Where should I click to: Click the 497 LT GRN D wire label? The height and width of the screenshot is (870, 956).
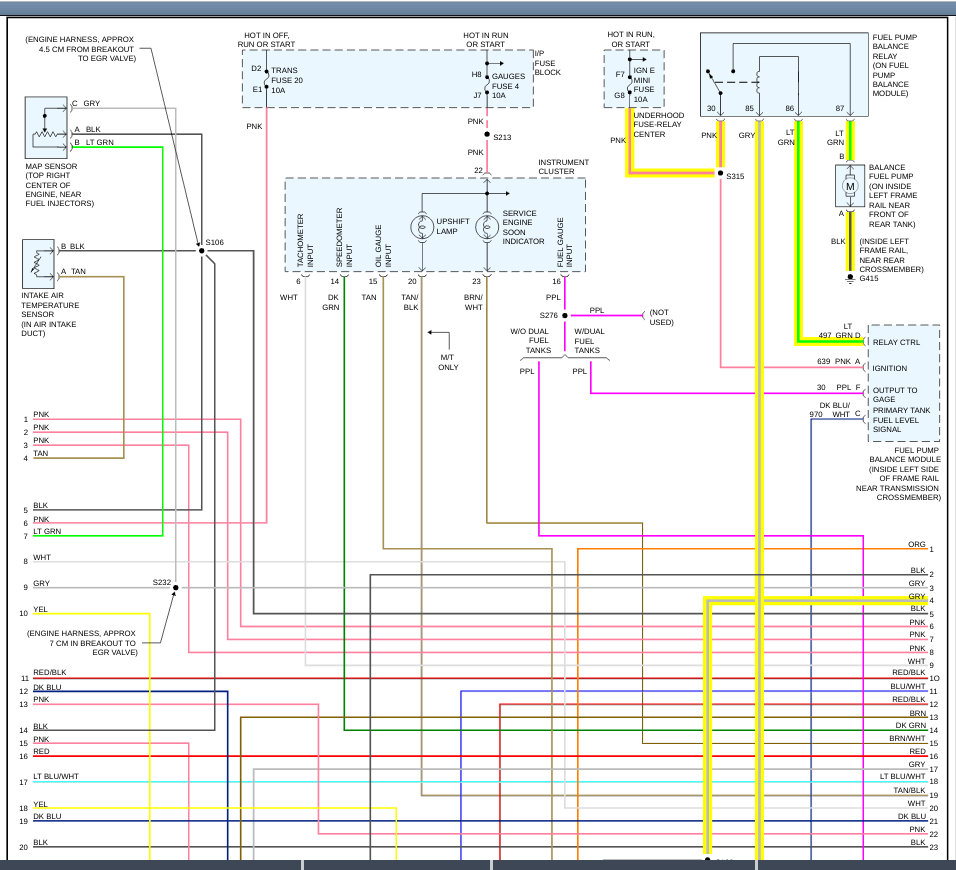(839, 331)
